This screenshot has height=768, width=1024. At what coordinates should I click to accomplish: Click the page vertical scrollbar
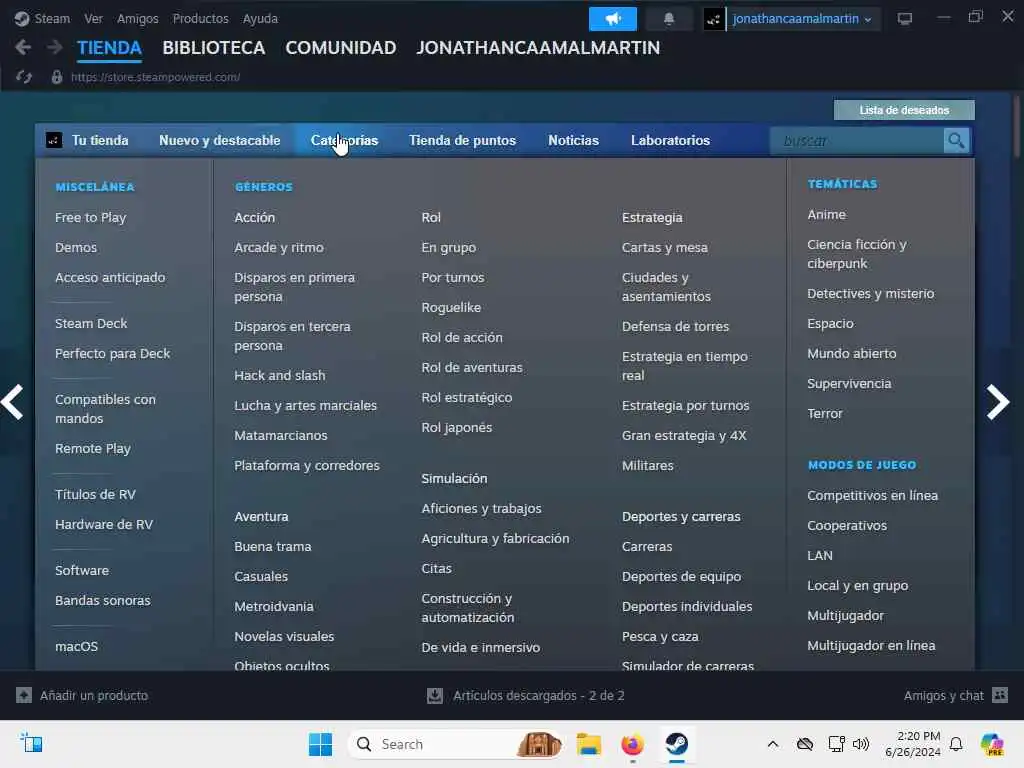click(x=1017, y=127)
